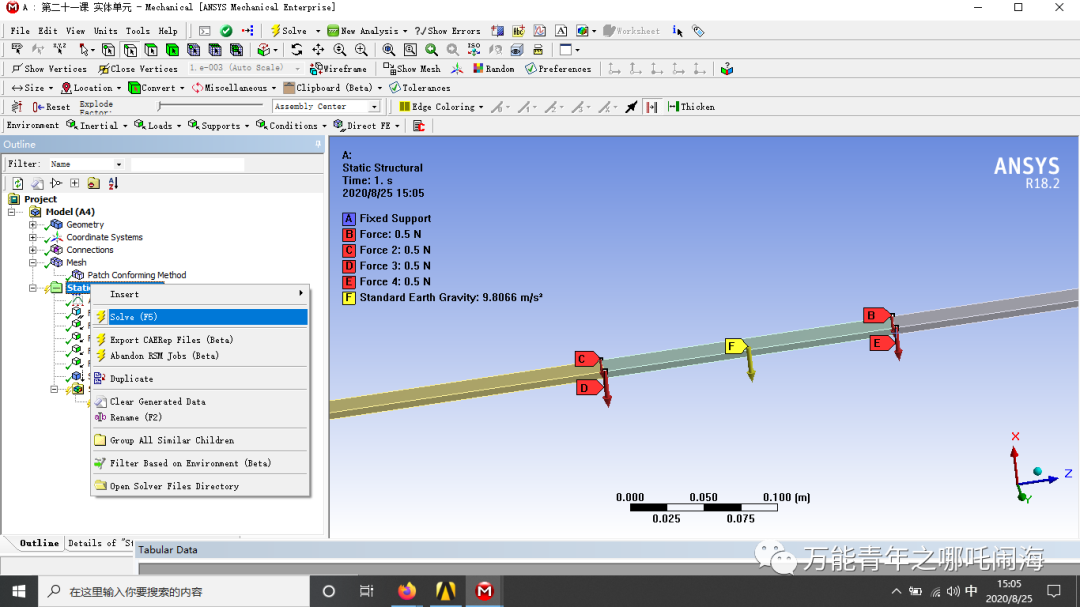Collapse the Mesh tree node
This screenshot has width=1080, height=607.
coord(32,263)
